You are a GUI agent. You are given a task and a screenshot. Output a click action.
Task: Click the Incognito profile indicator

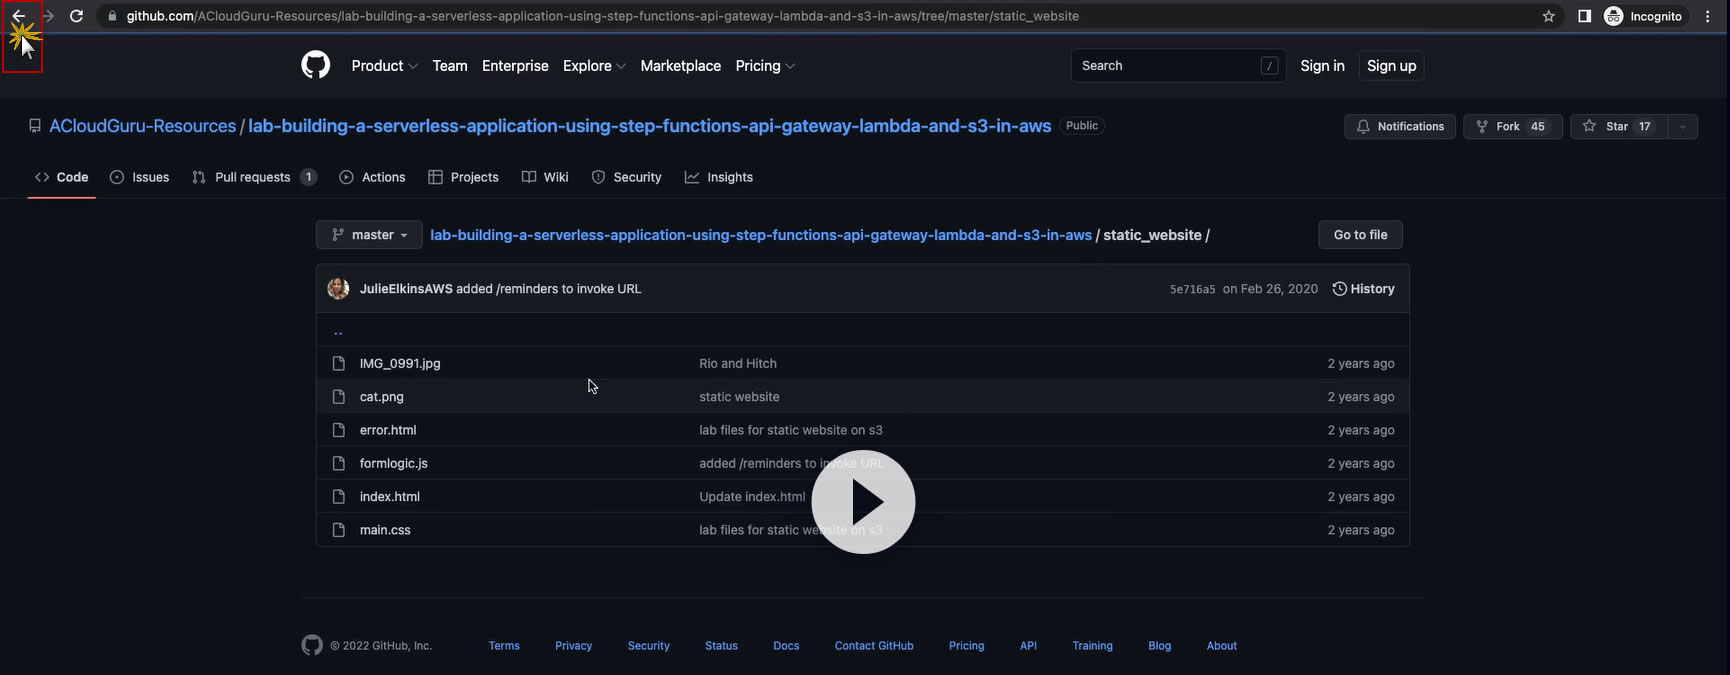click(1643, 16)
